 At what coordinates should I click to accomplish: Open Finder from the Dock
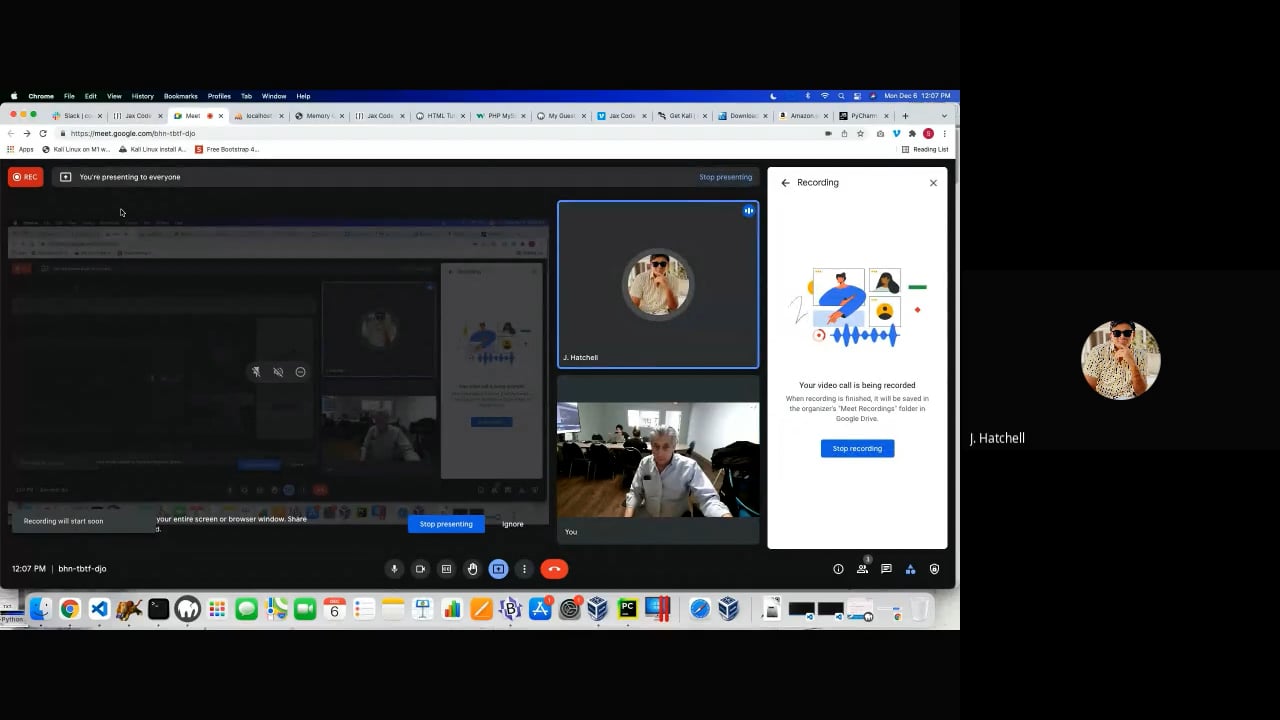click(40, 609)
